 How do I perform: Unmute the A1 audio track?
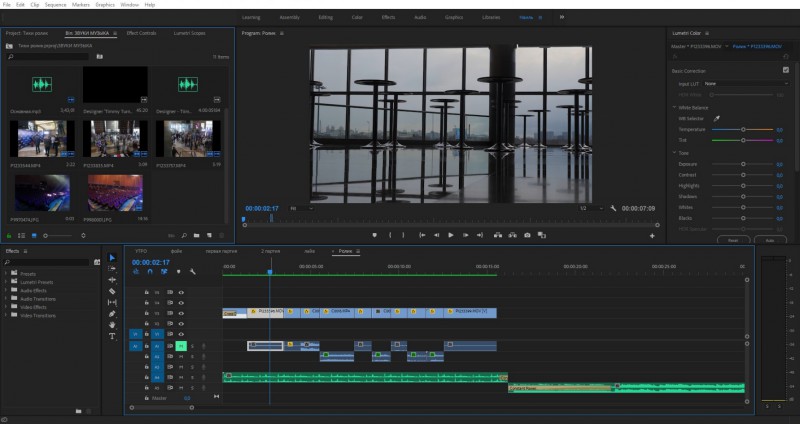[181, 346]
